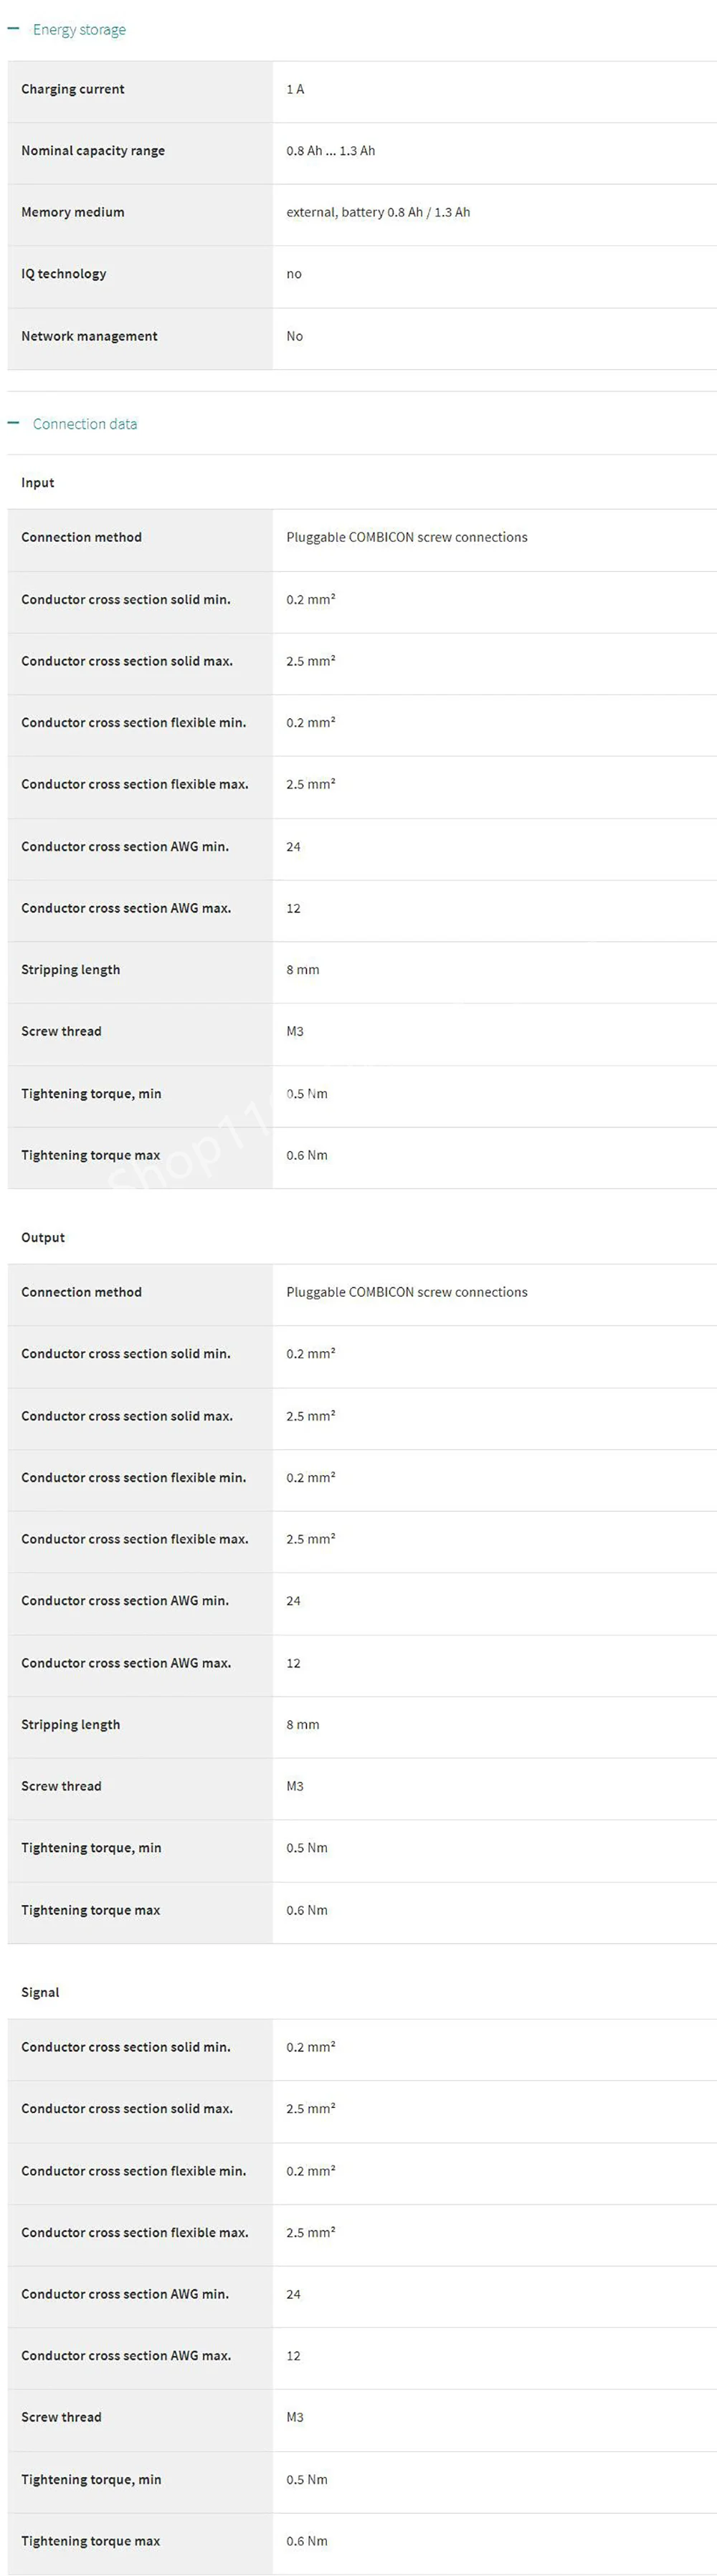Select the IQ technology row label
Image resolution: width=717 pixels, height=2576 pixels.
[63, 274]
